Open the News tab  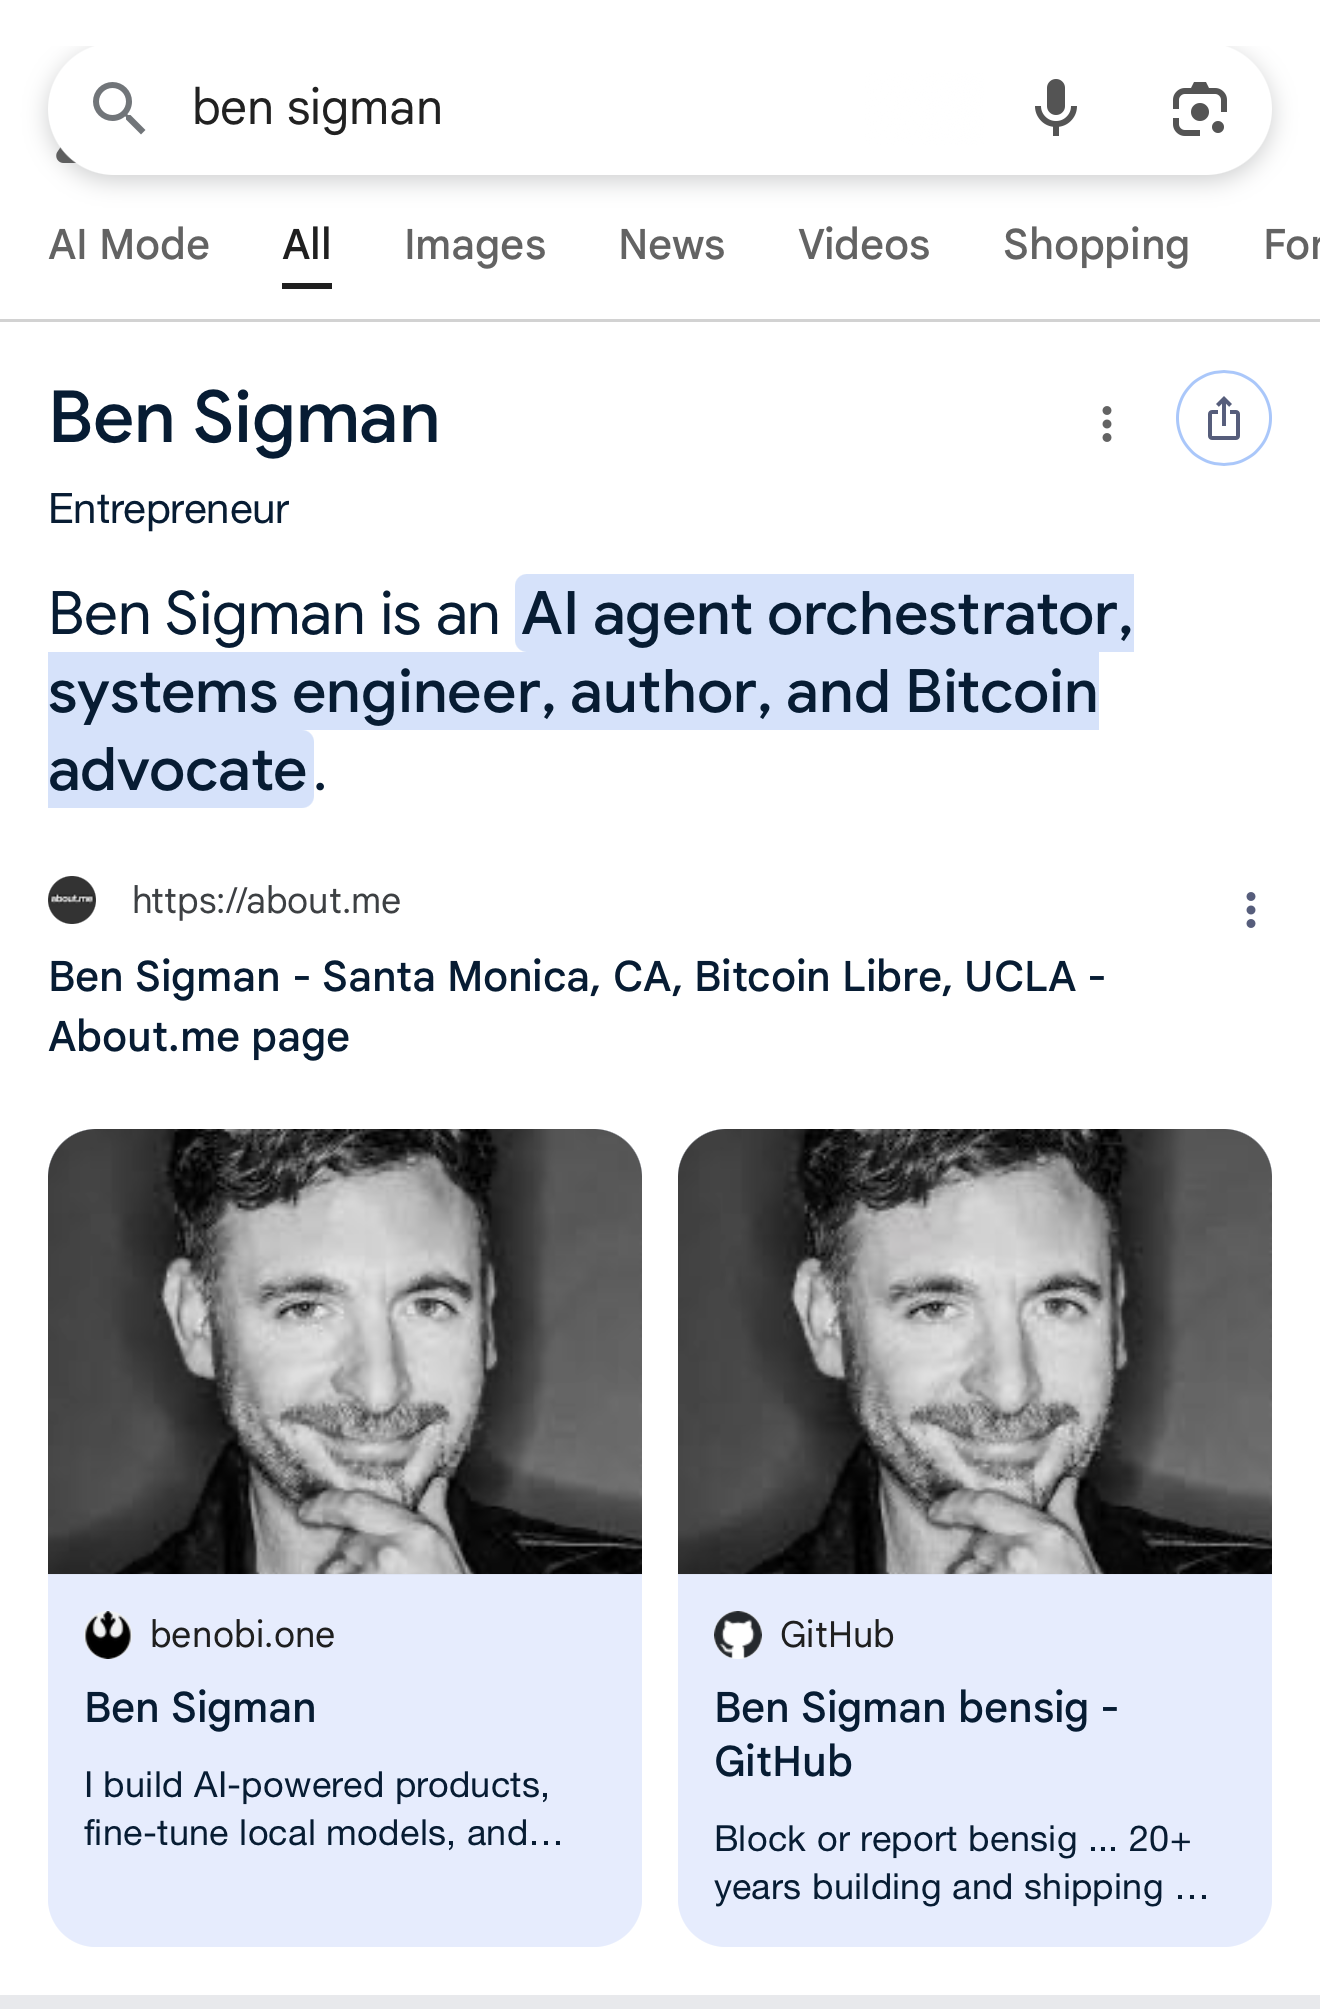(x=672, y=245)
